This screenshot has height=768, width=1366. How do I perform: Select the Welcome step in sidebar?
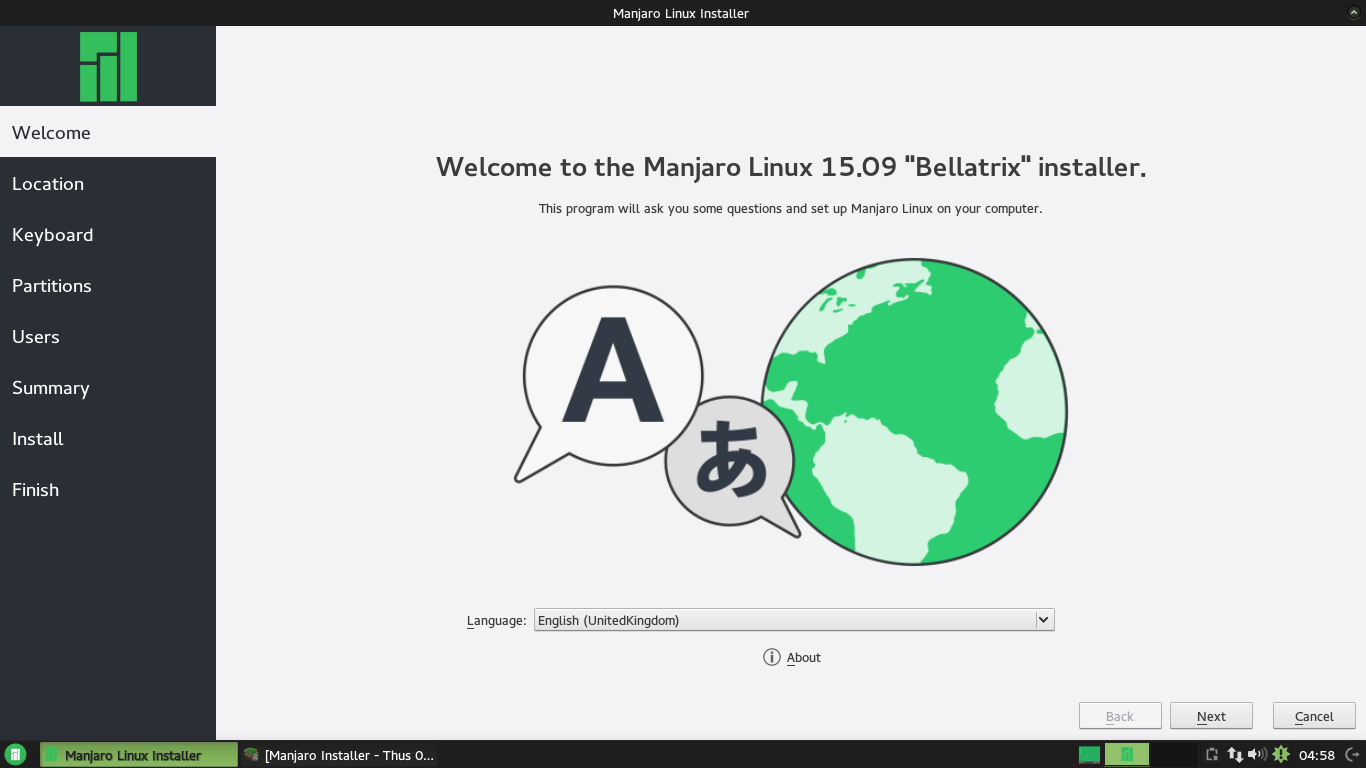tap(108, 132)
